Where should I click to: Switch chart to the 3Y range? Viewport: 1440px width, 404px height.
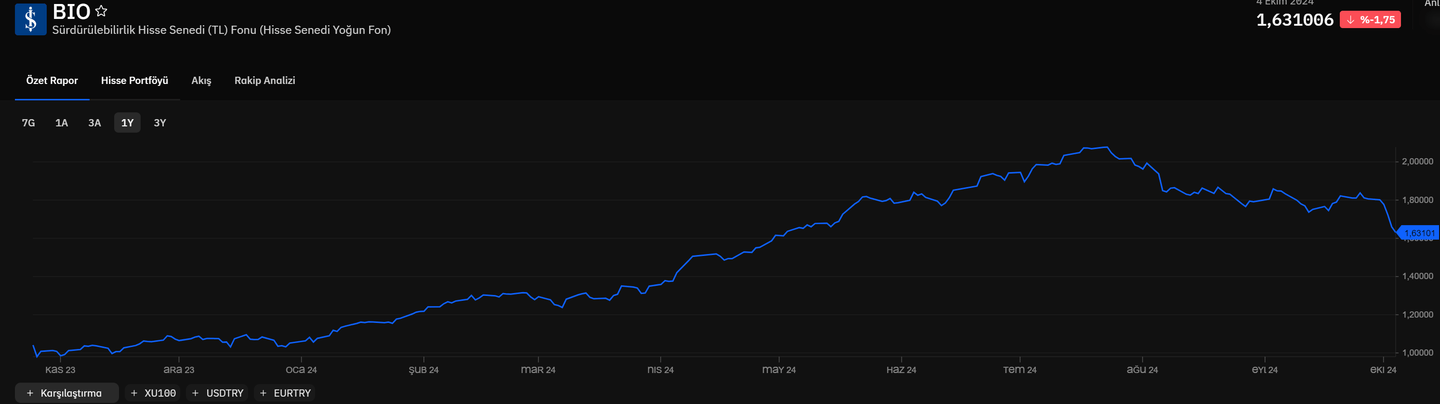pyautogui.click(x=160, y=123)
